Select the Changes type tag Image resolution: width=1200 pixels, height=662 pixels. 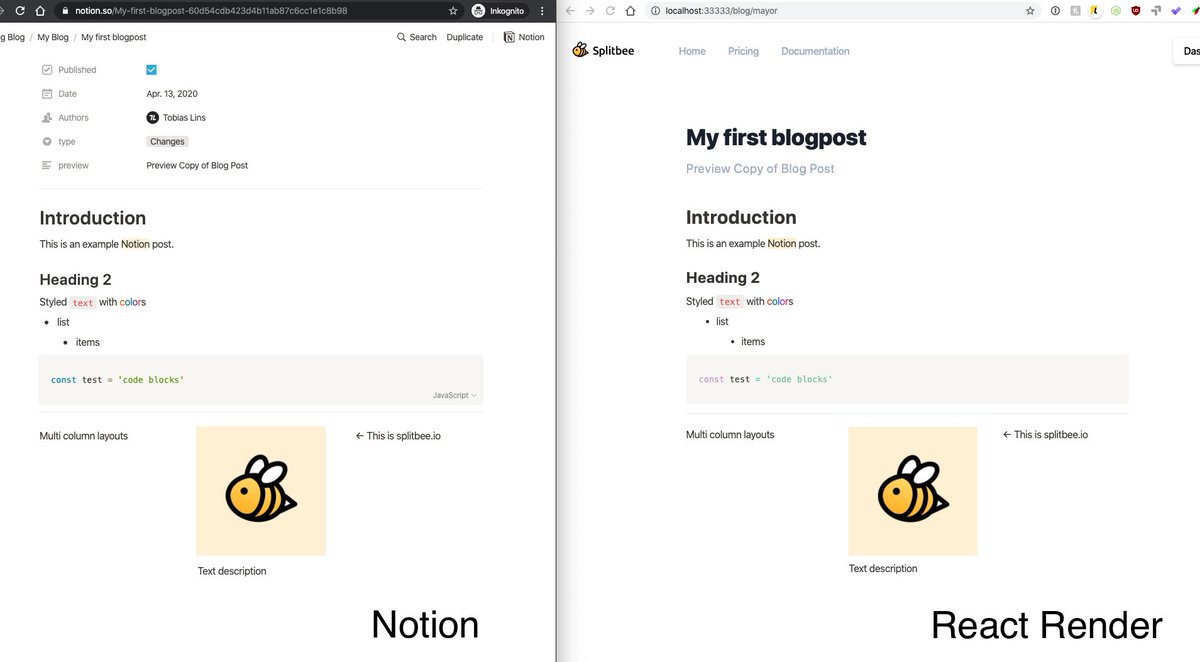click(167, 142)
